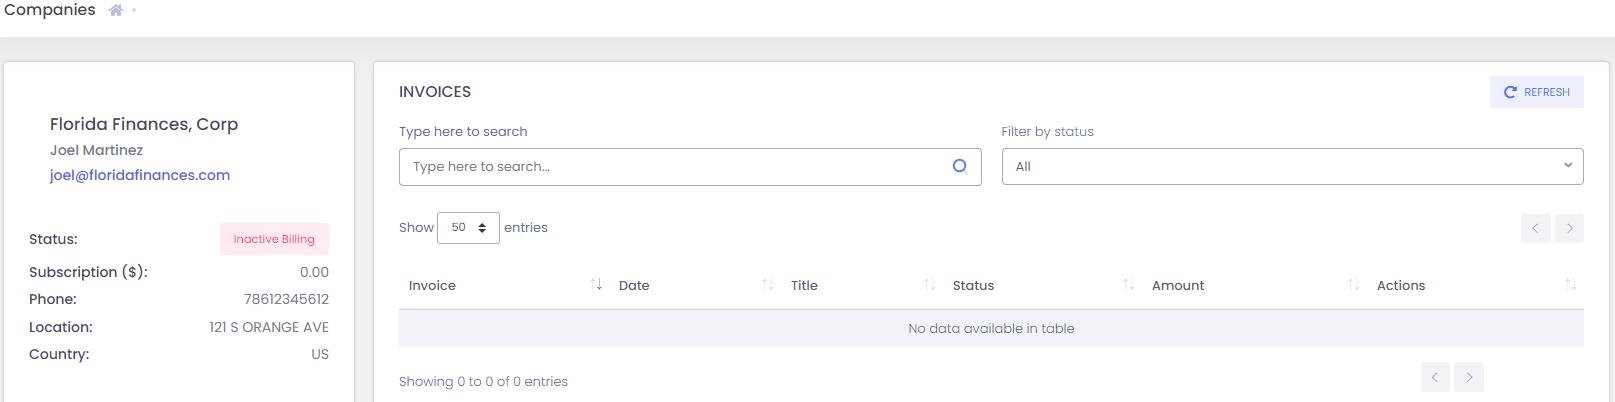The image size is (1615, 402).
Task: Click the Florida Finances, Corp company name
Action: (144, 124)
